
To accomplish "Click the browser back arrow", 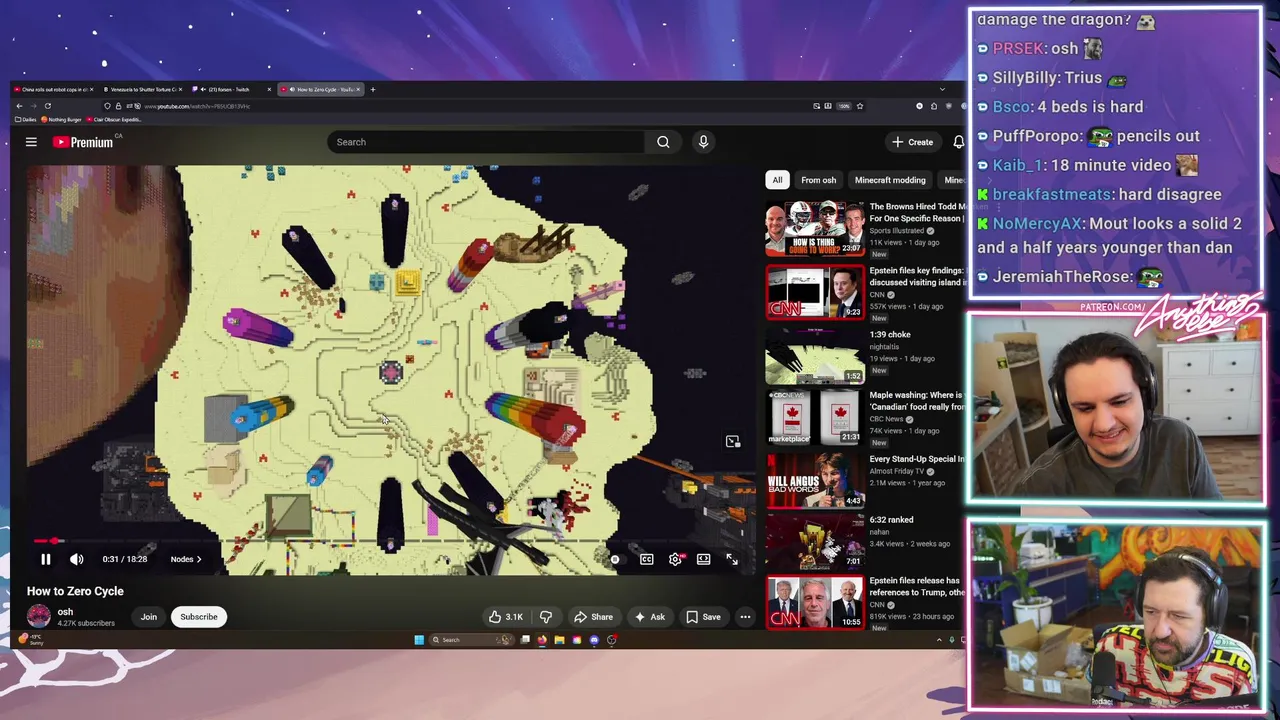I will [19, 106].
